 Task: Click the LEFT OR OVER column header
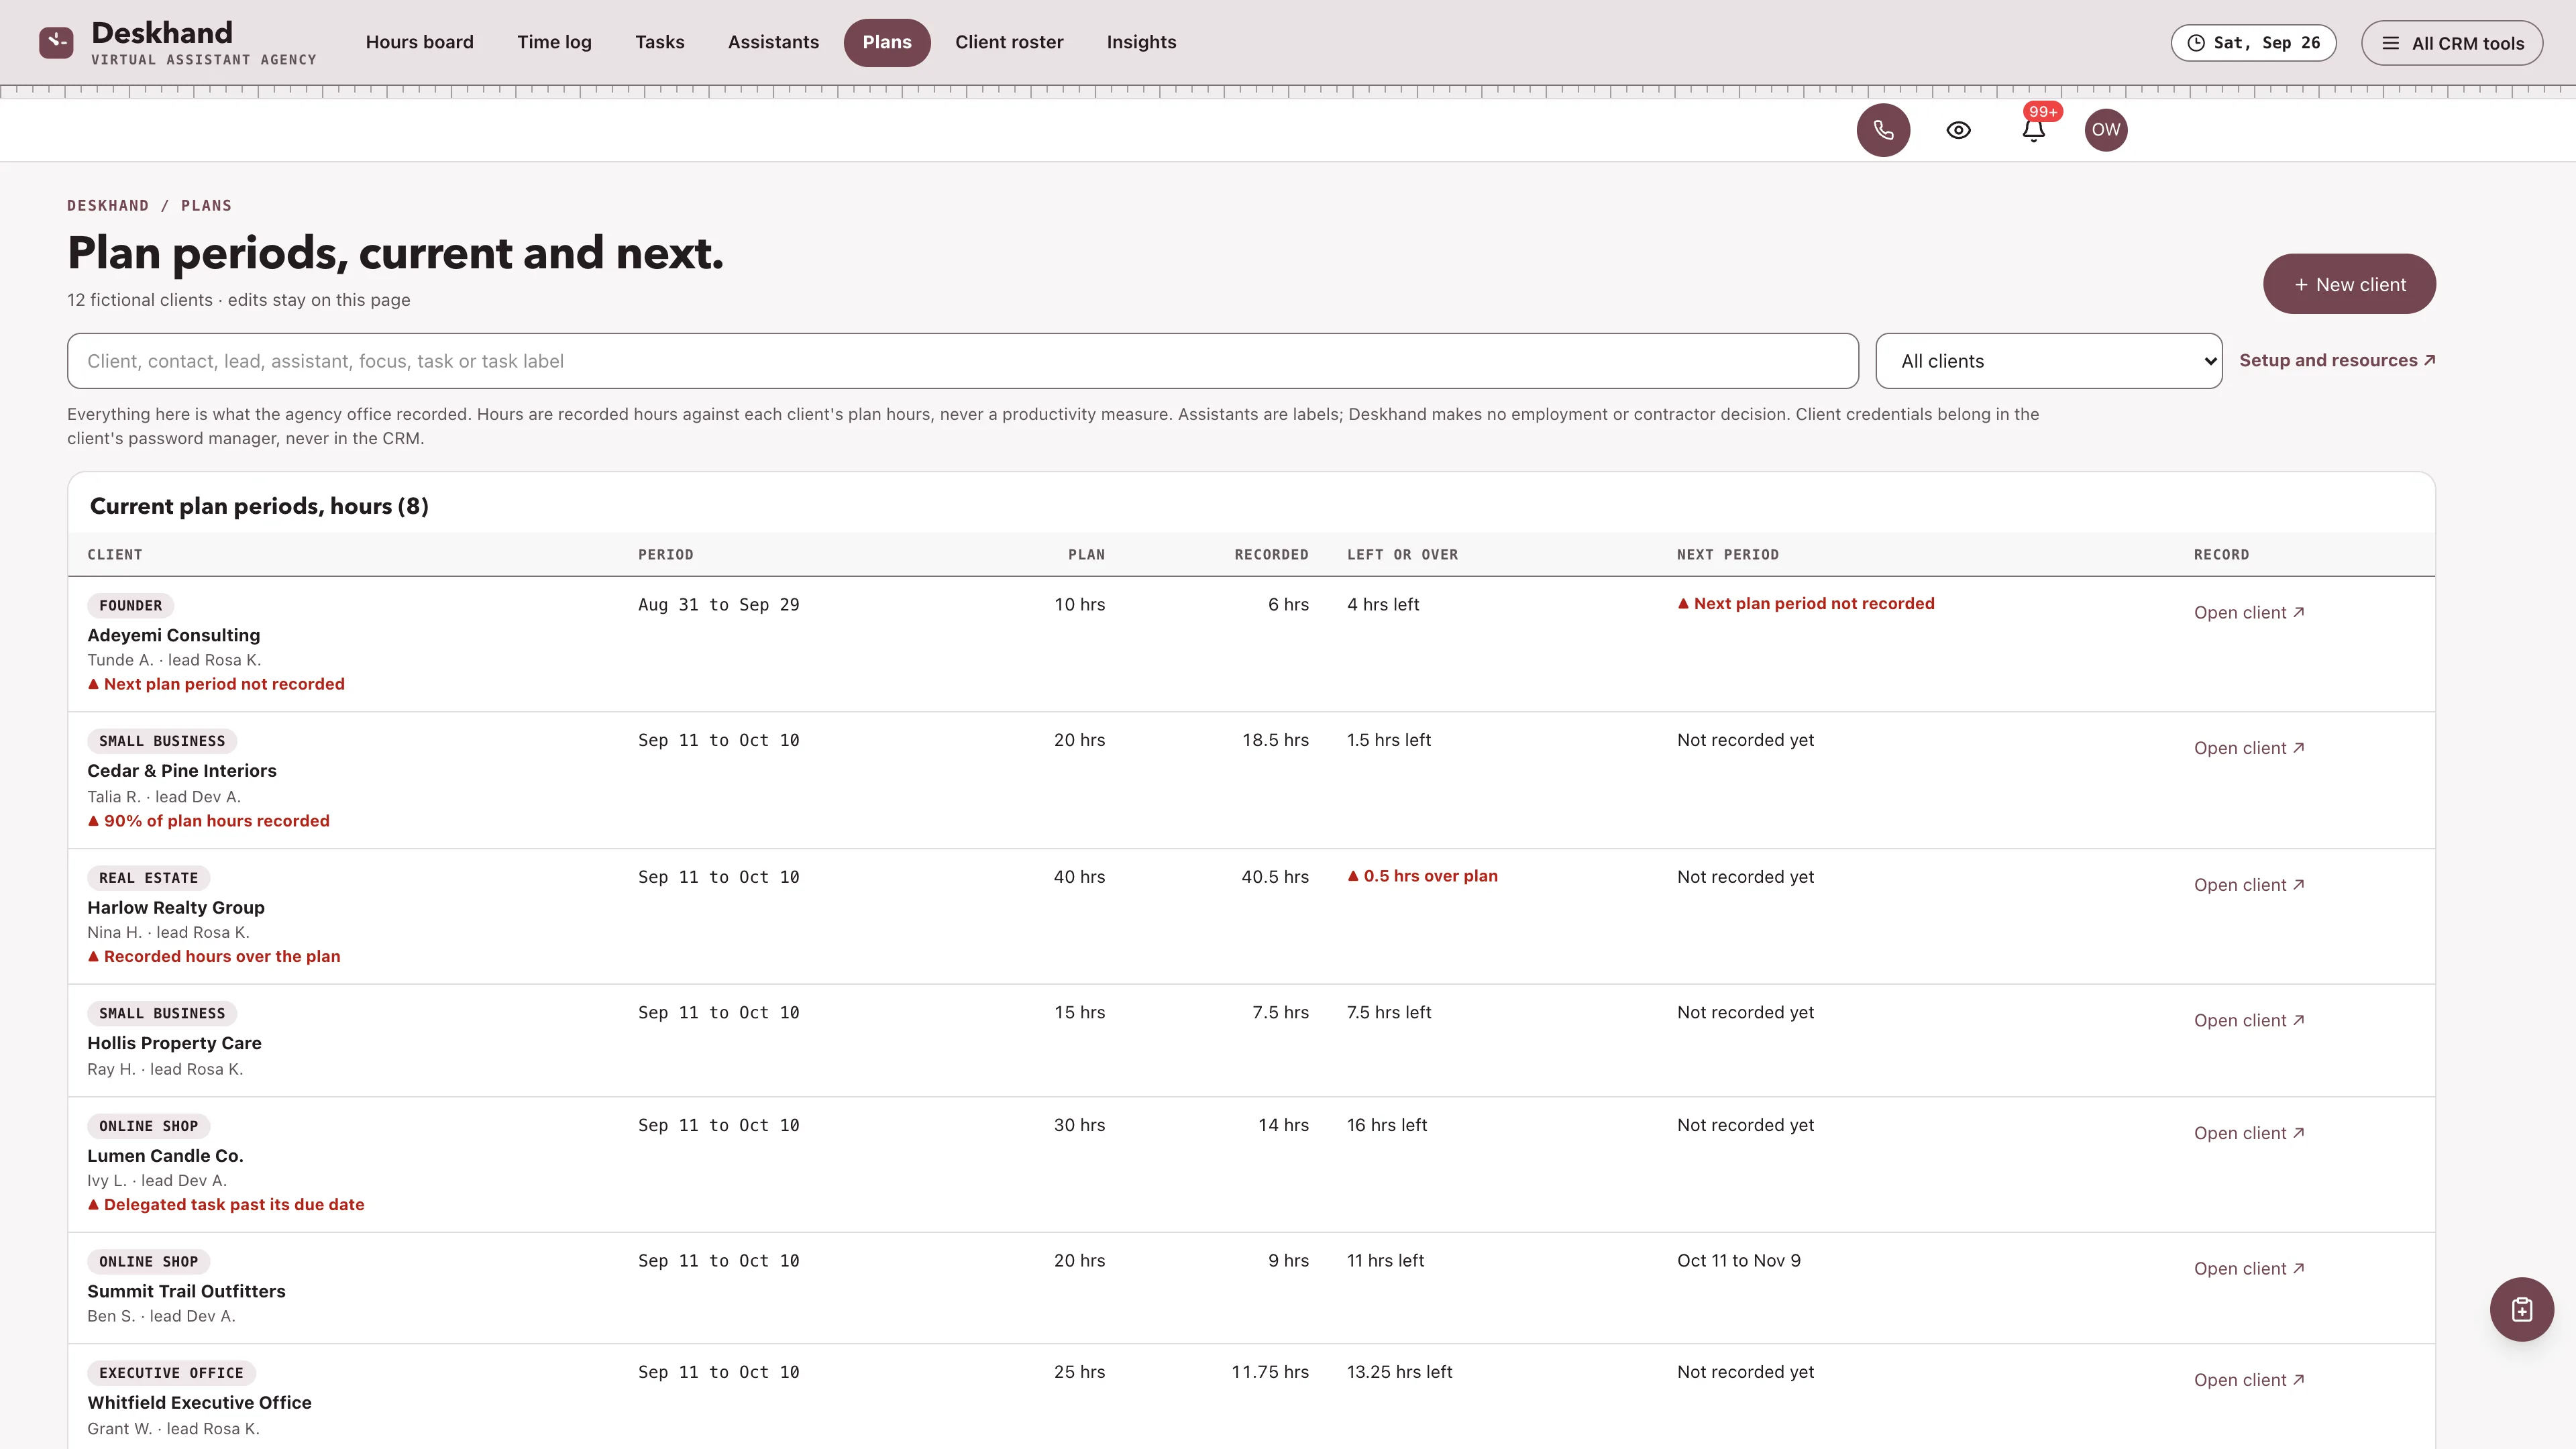[1402, 555]
